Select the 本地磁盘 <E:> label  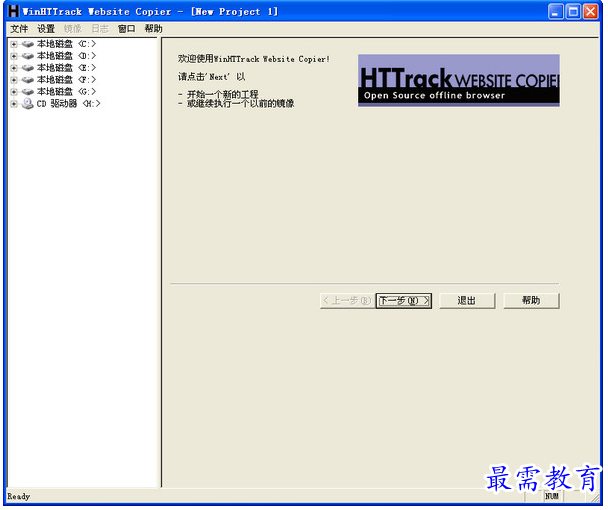66,68
